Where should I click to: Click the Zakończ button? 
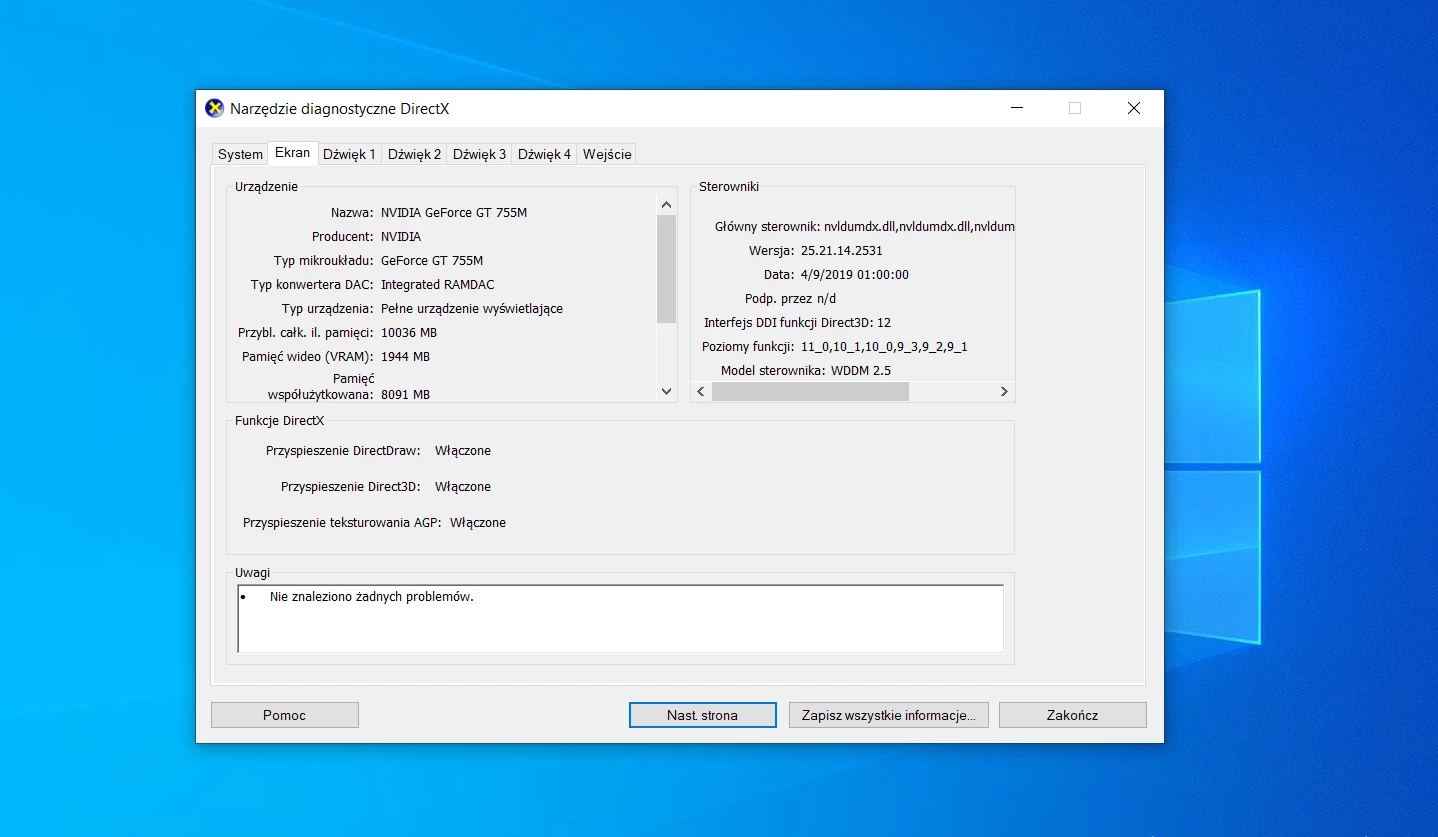[x=1073, y=715]
